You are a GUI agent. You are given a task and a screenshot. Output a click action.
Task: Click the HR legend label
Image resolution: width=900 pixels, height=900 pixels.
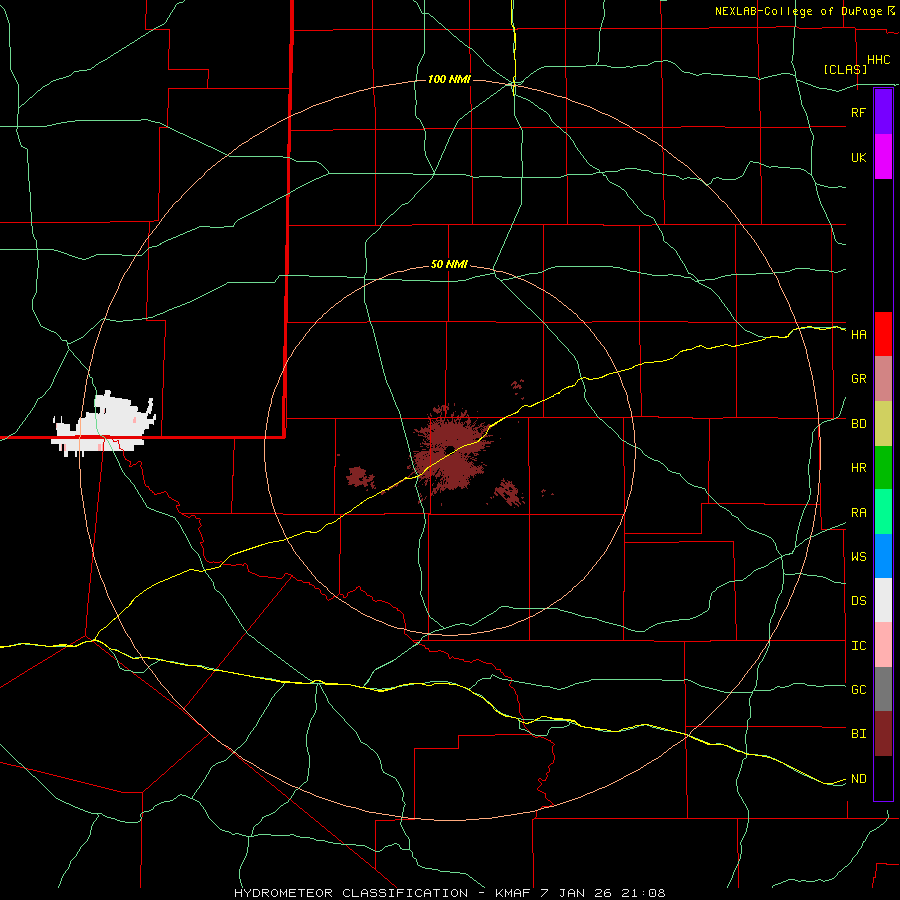click(858, 468)
